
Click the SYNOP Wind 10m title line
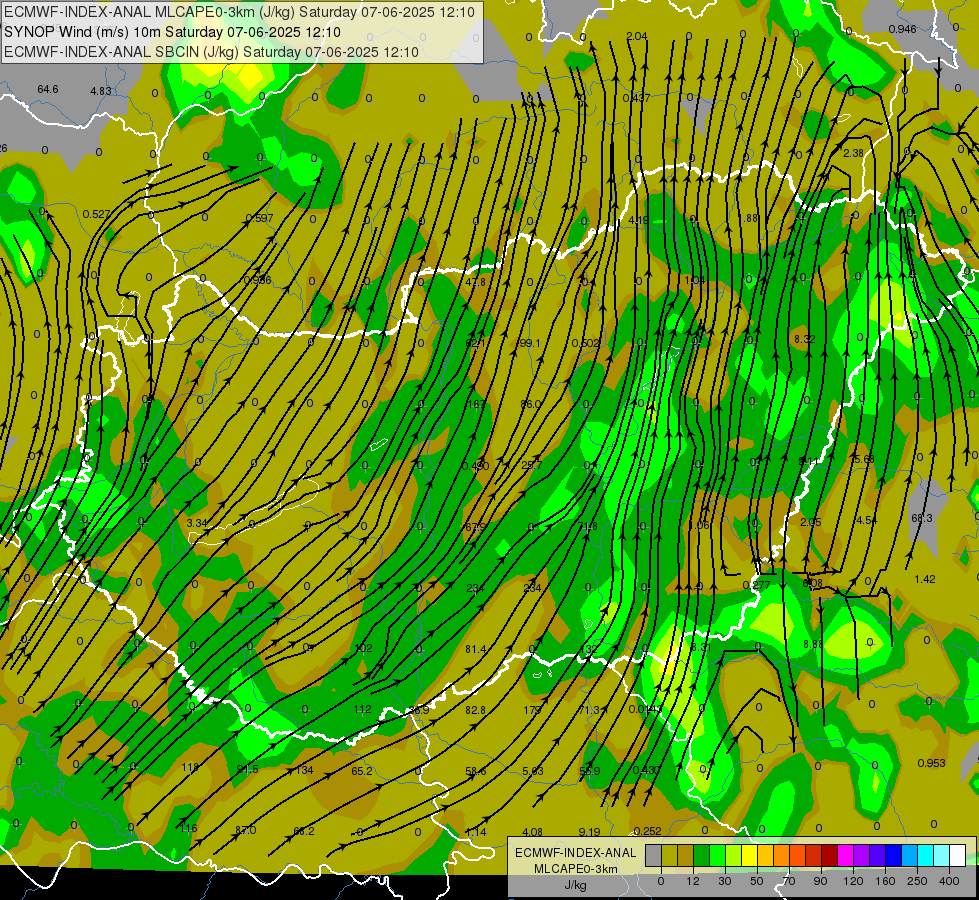[x=172, y=32]
